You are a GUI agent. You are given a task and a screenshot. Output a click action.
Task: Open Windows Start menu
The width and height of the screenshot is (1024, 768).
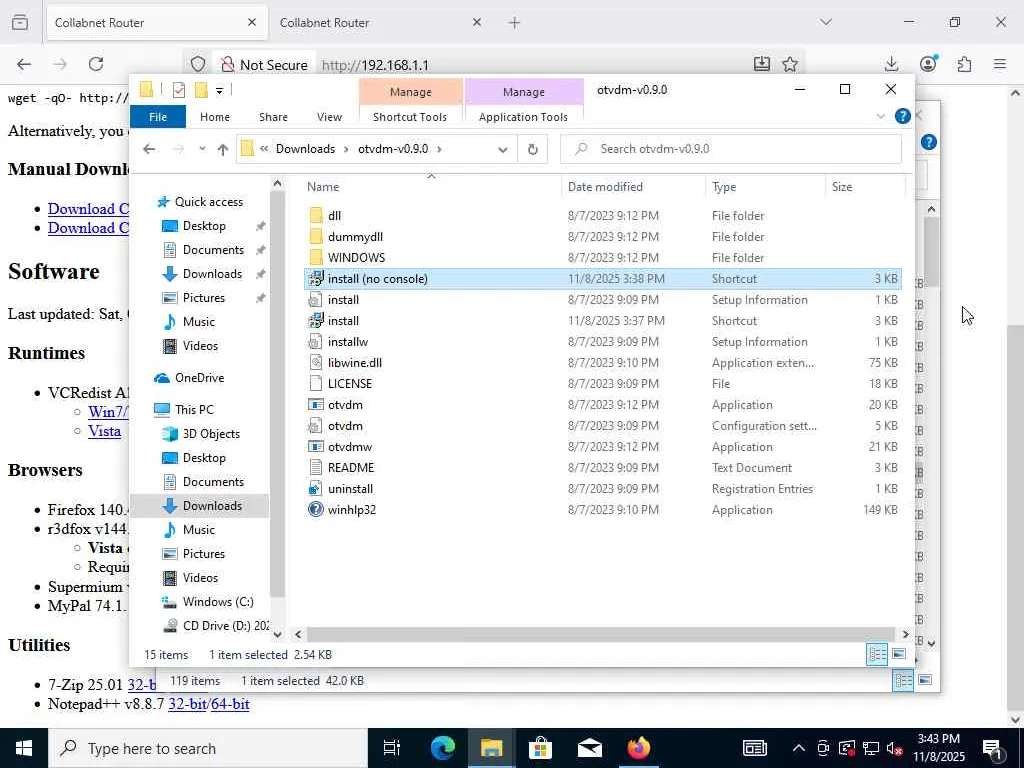click(24, 748)
